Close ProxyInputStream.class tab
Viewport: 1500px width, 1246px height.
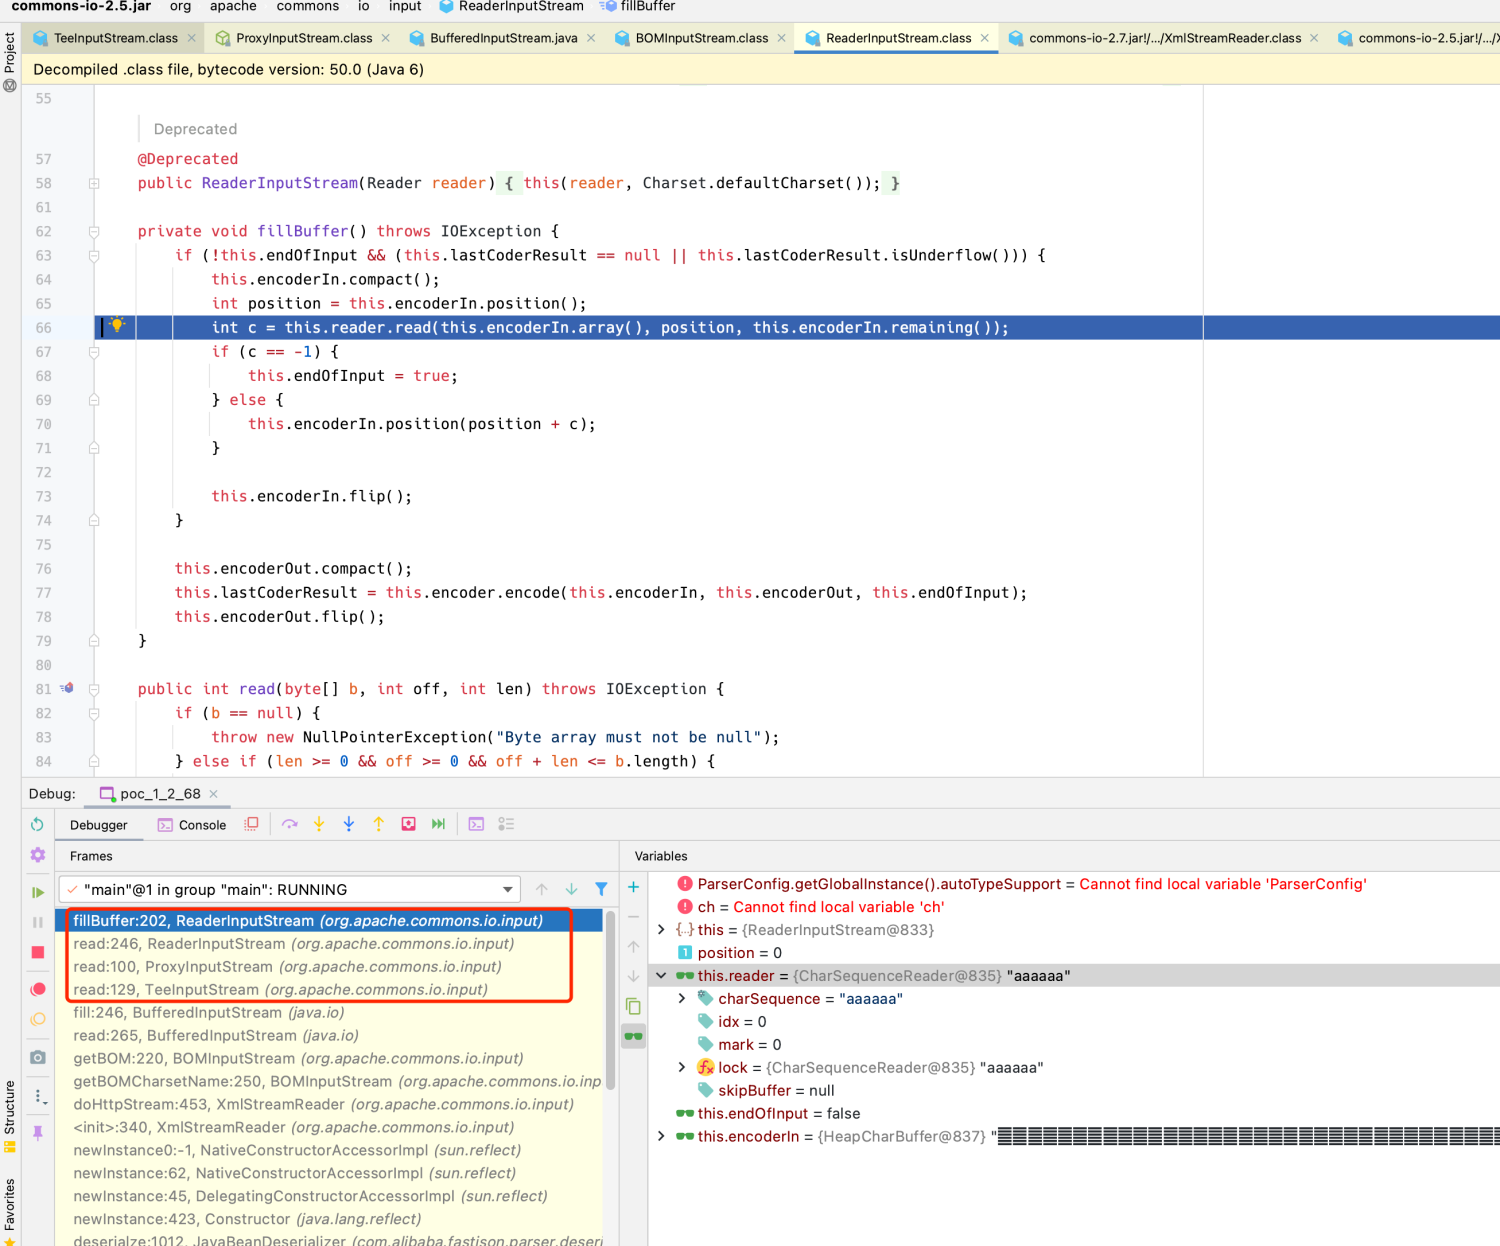click(386, 38)
